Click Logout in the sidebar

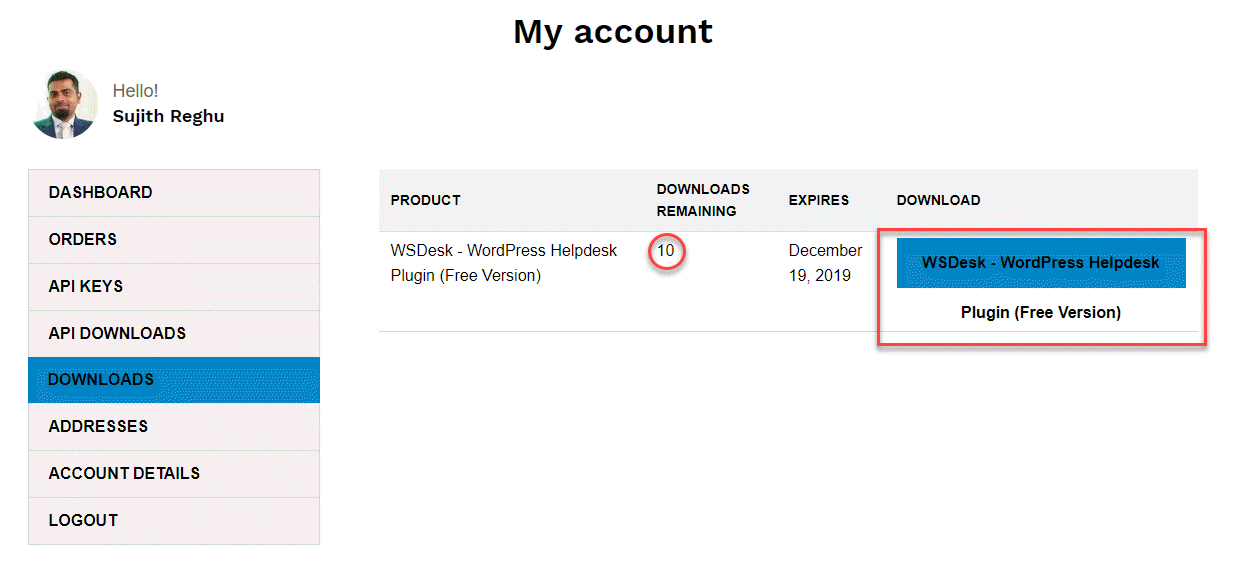coord(174,521)
